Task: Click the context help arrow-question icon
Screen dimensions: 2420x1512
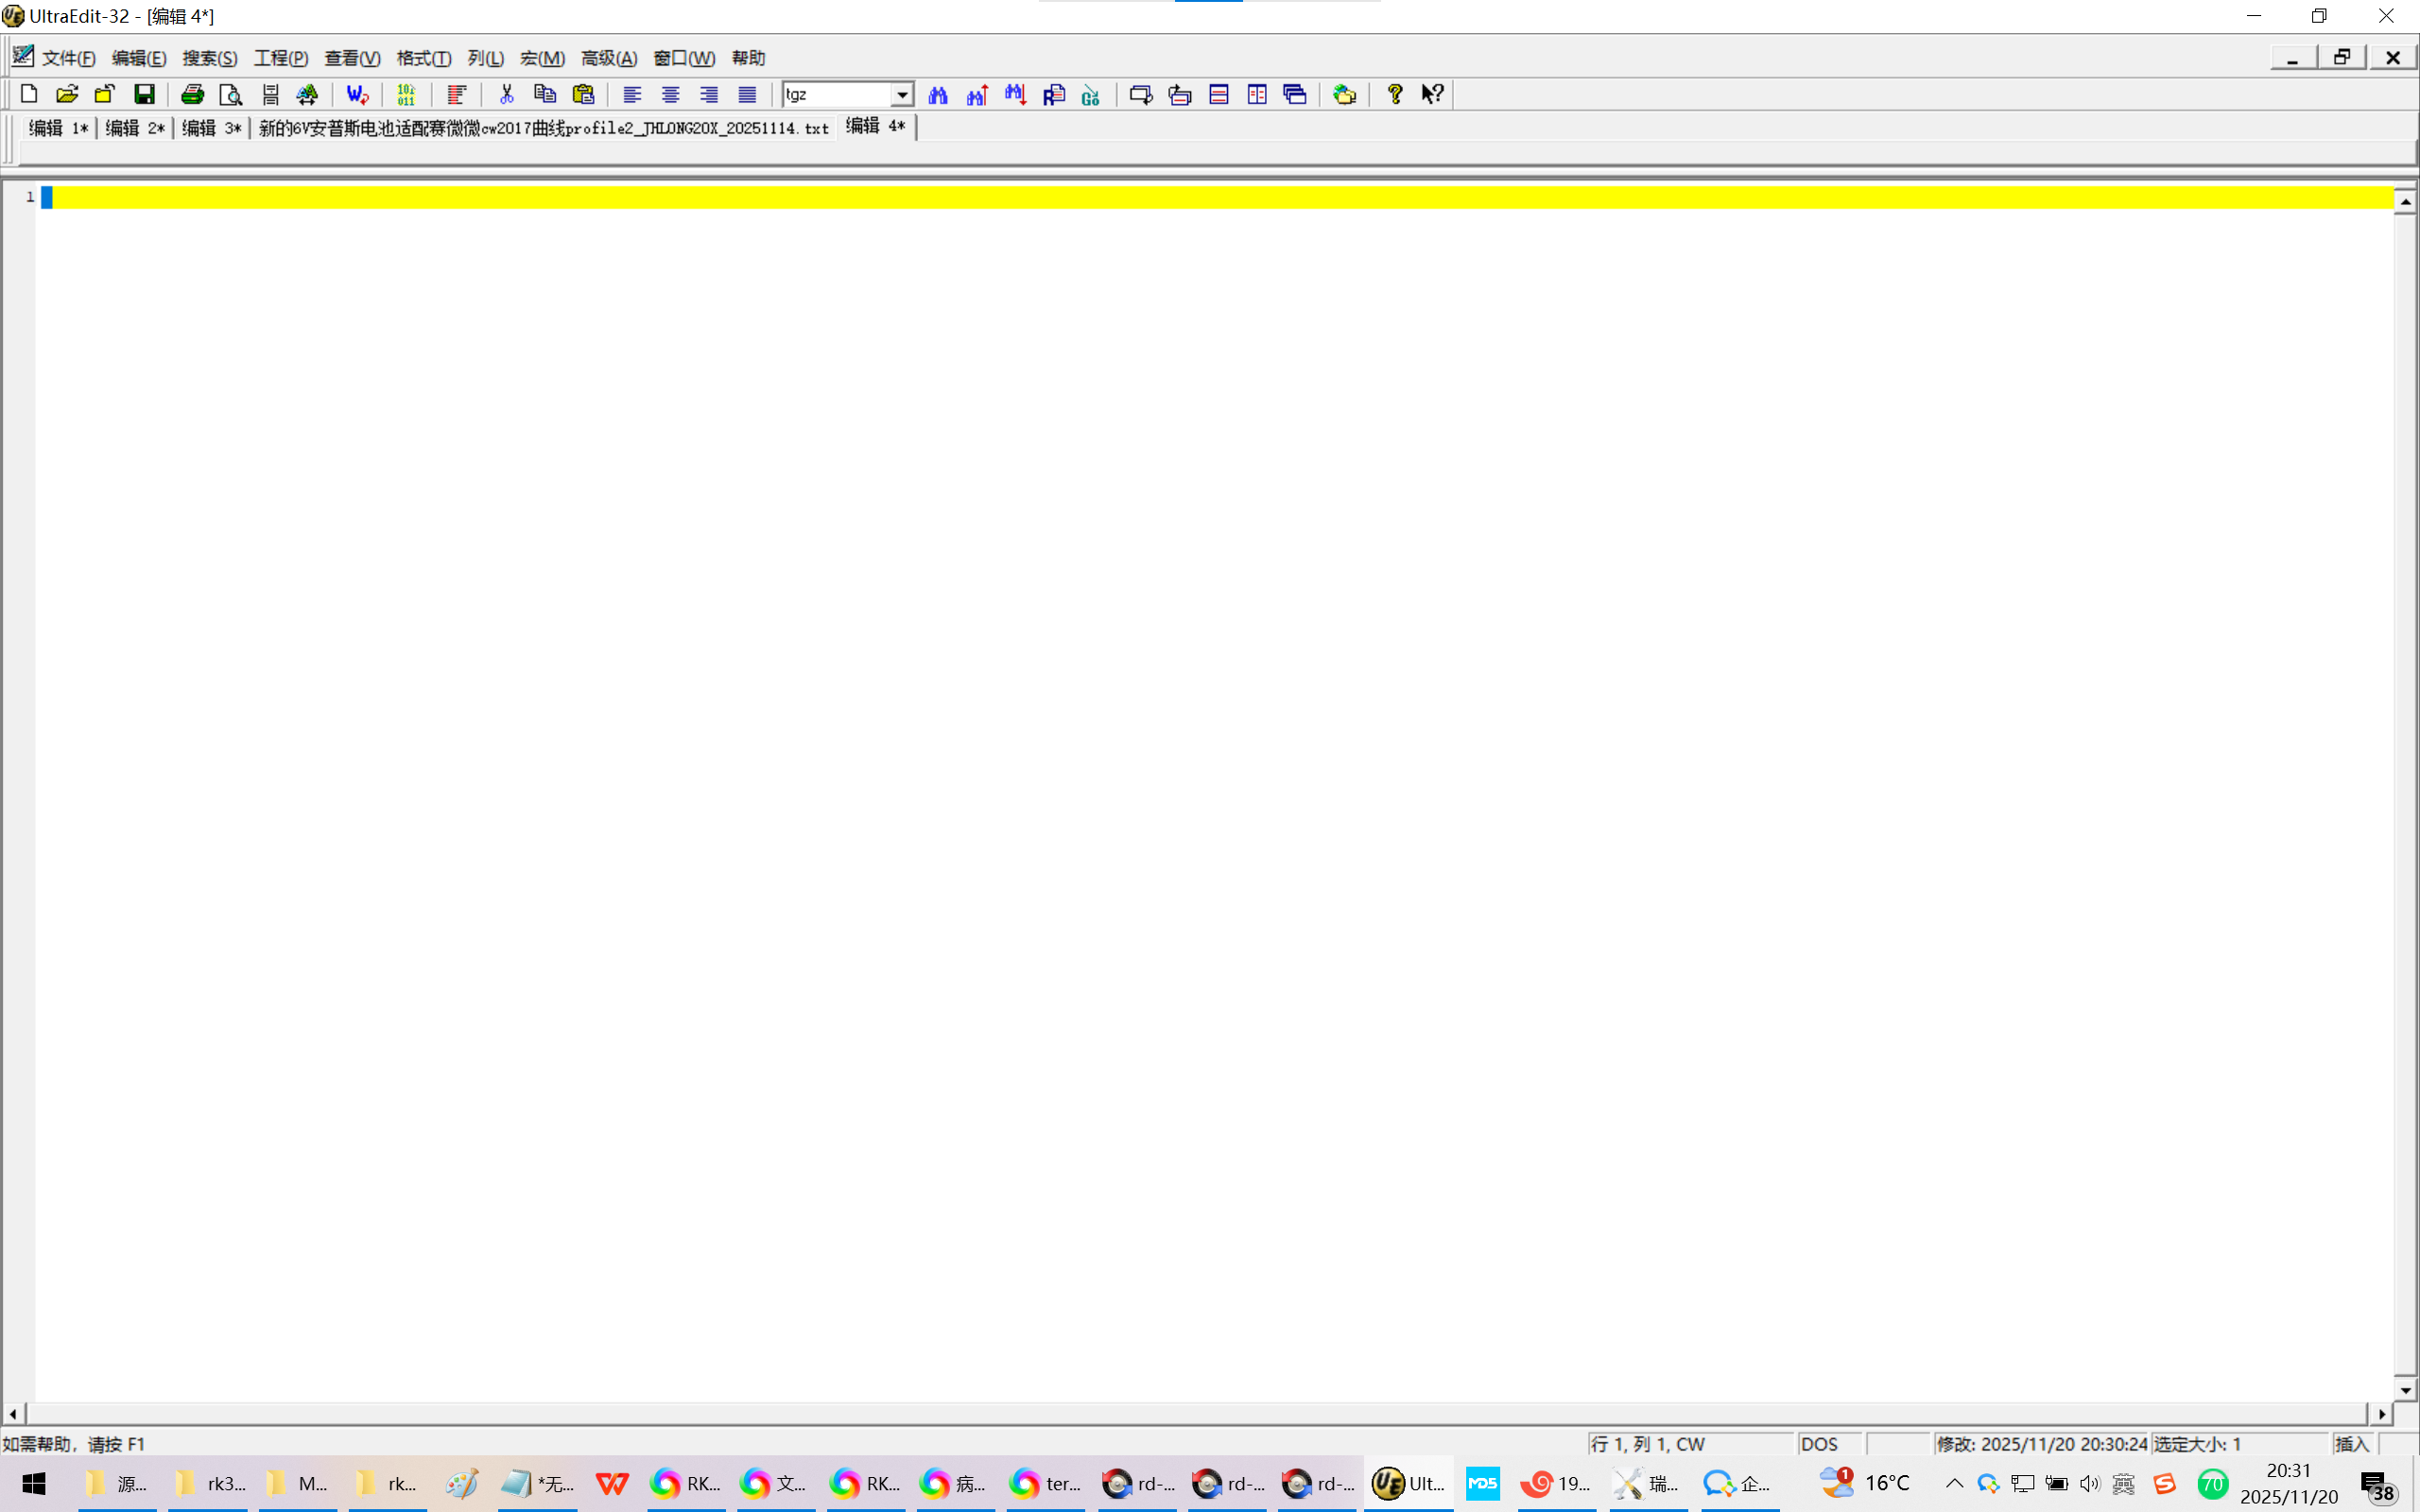Action: [1433, 94]
